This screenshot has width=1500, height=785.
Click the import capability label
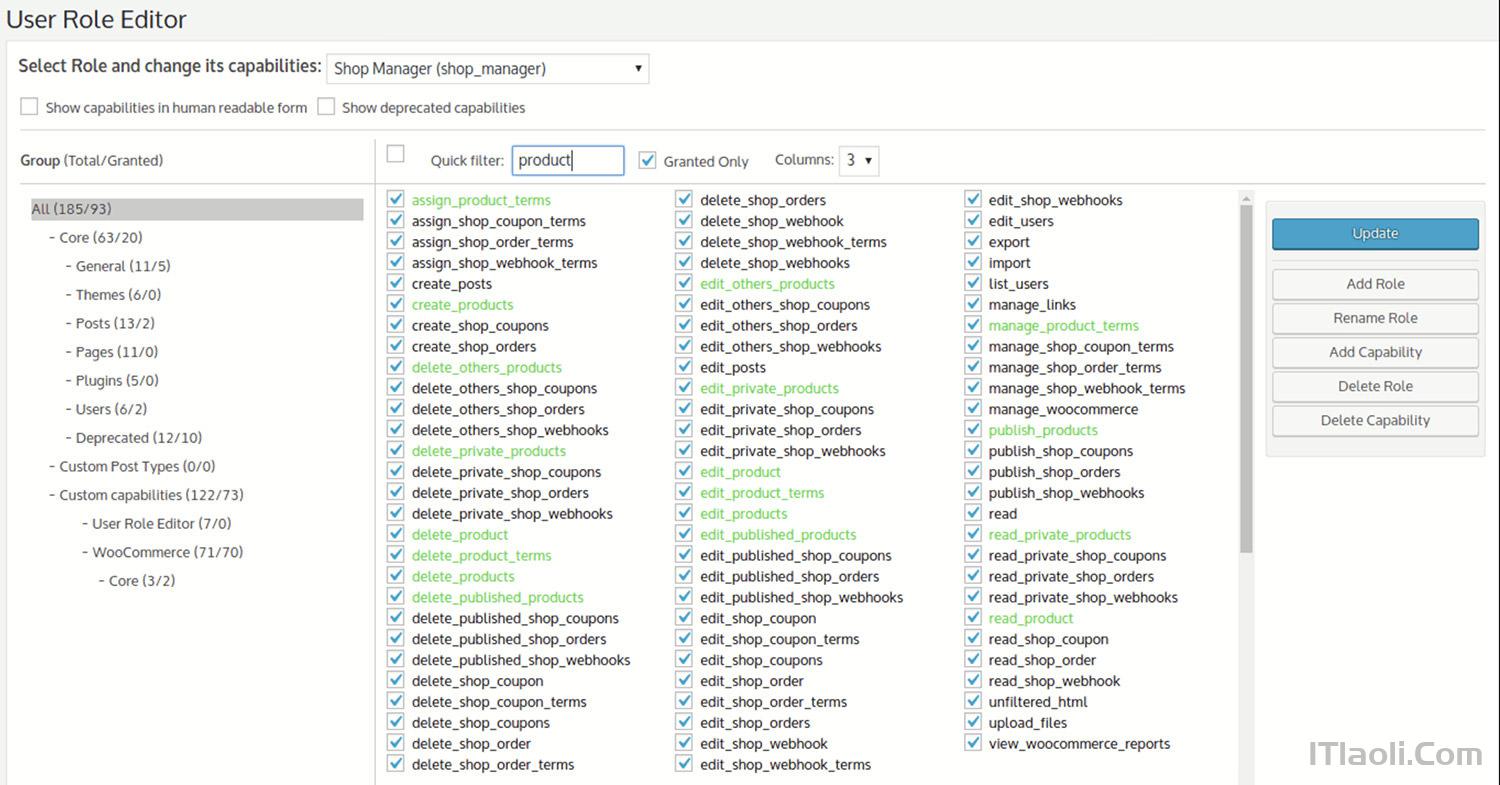pyautogui.click(x=1009, y=263)
